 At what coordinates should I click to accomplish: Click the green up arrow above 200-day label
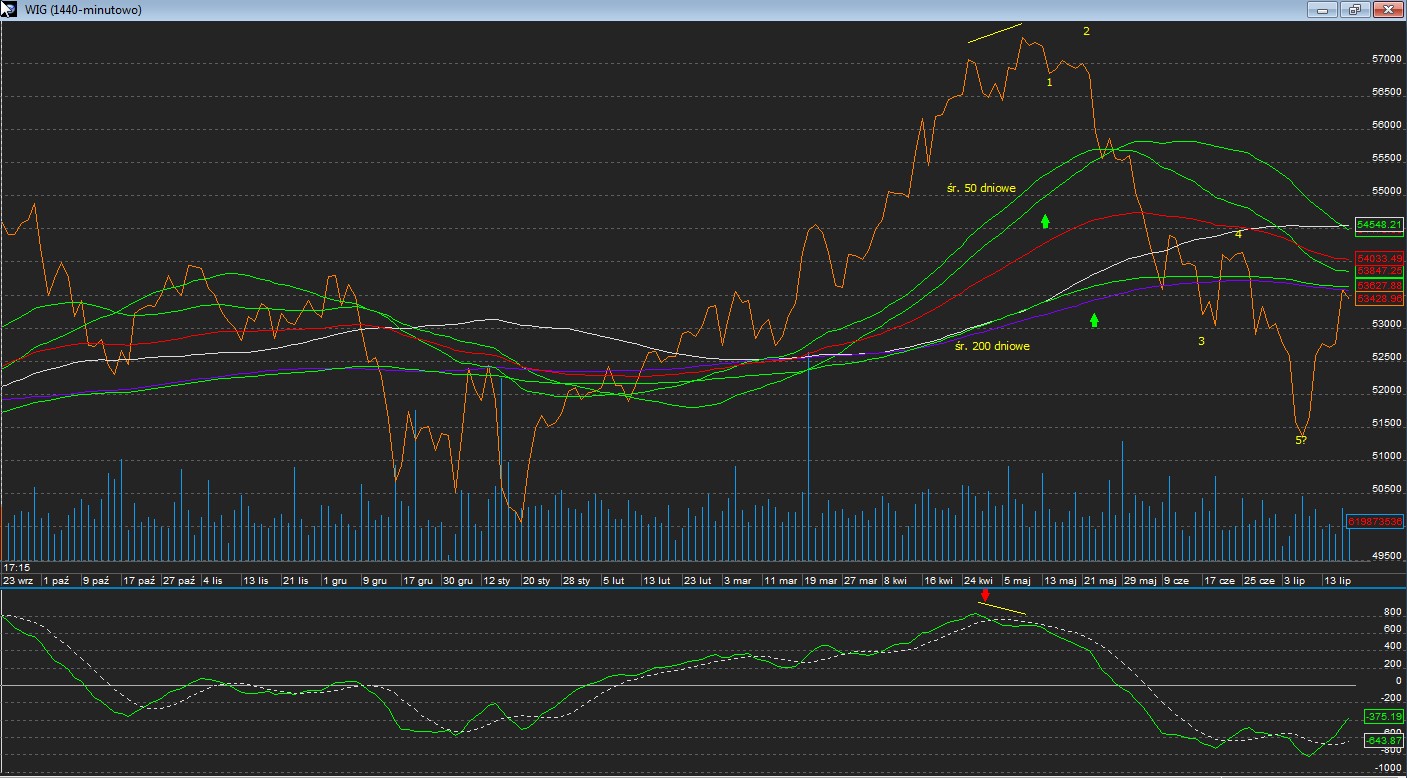pyautogui.click(x=1094, y=320)
